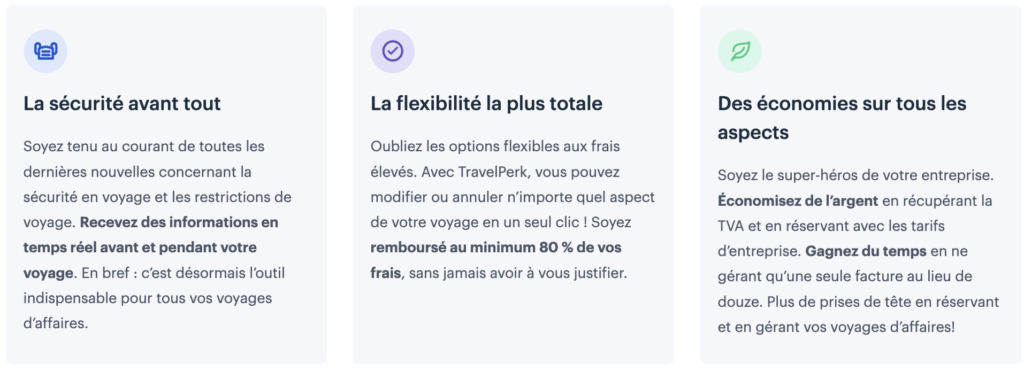Click "d'affaires." at the end of the security card

pyautogui.click(x=56, y=324)
